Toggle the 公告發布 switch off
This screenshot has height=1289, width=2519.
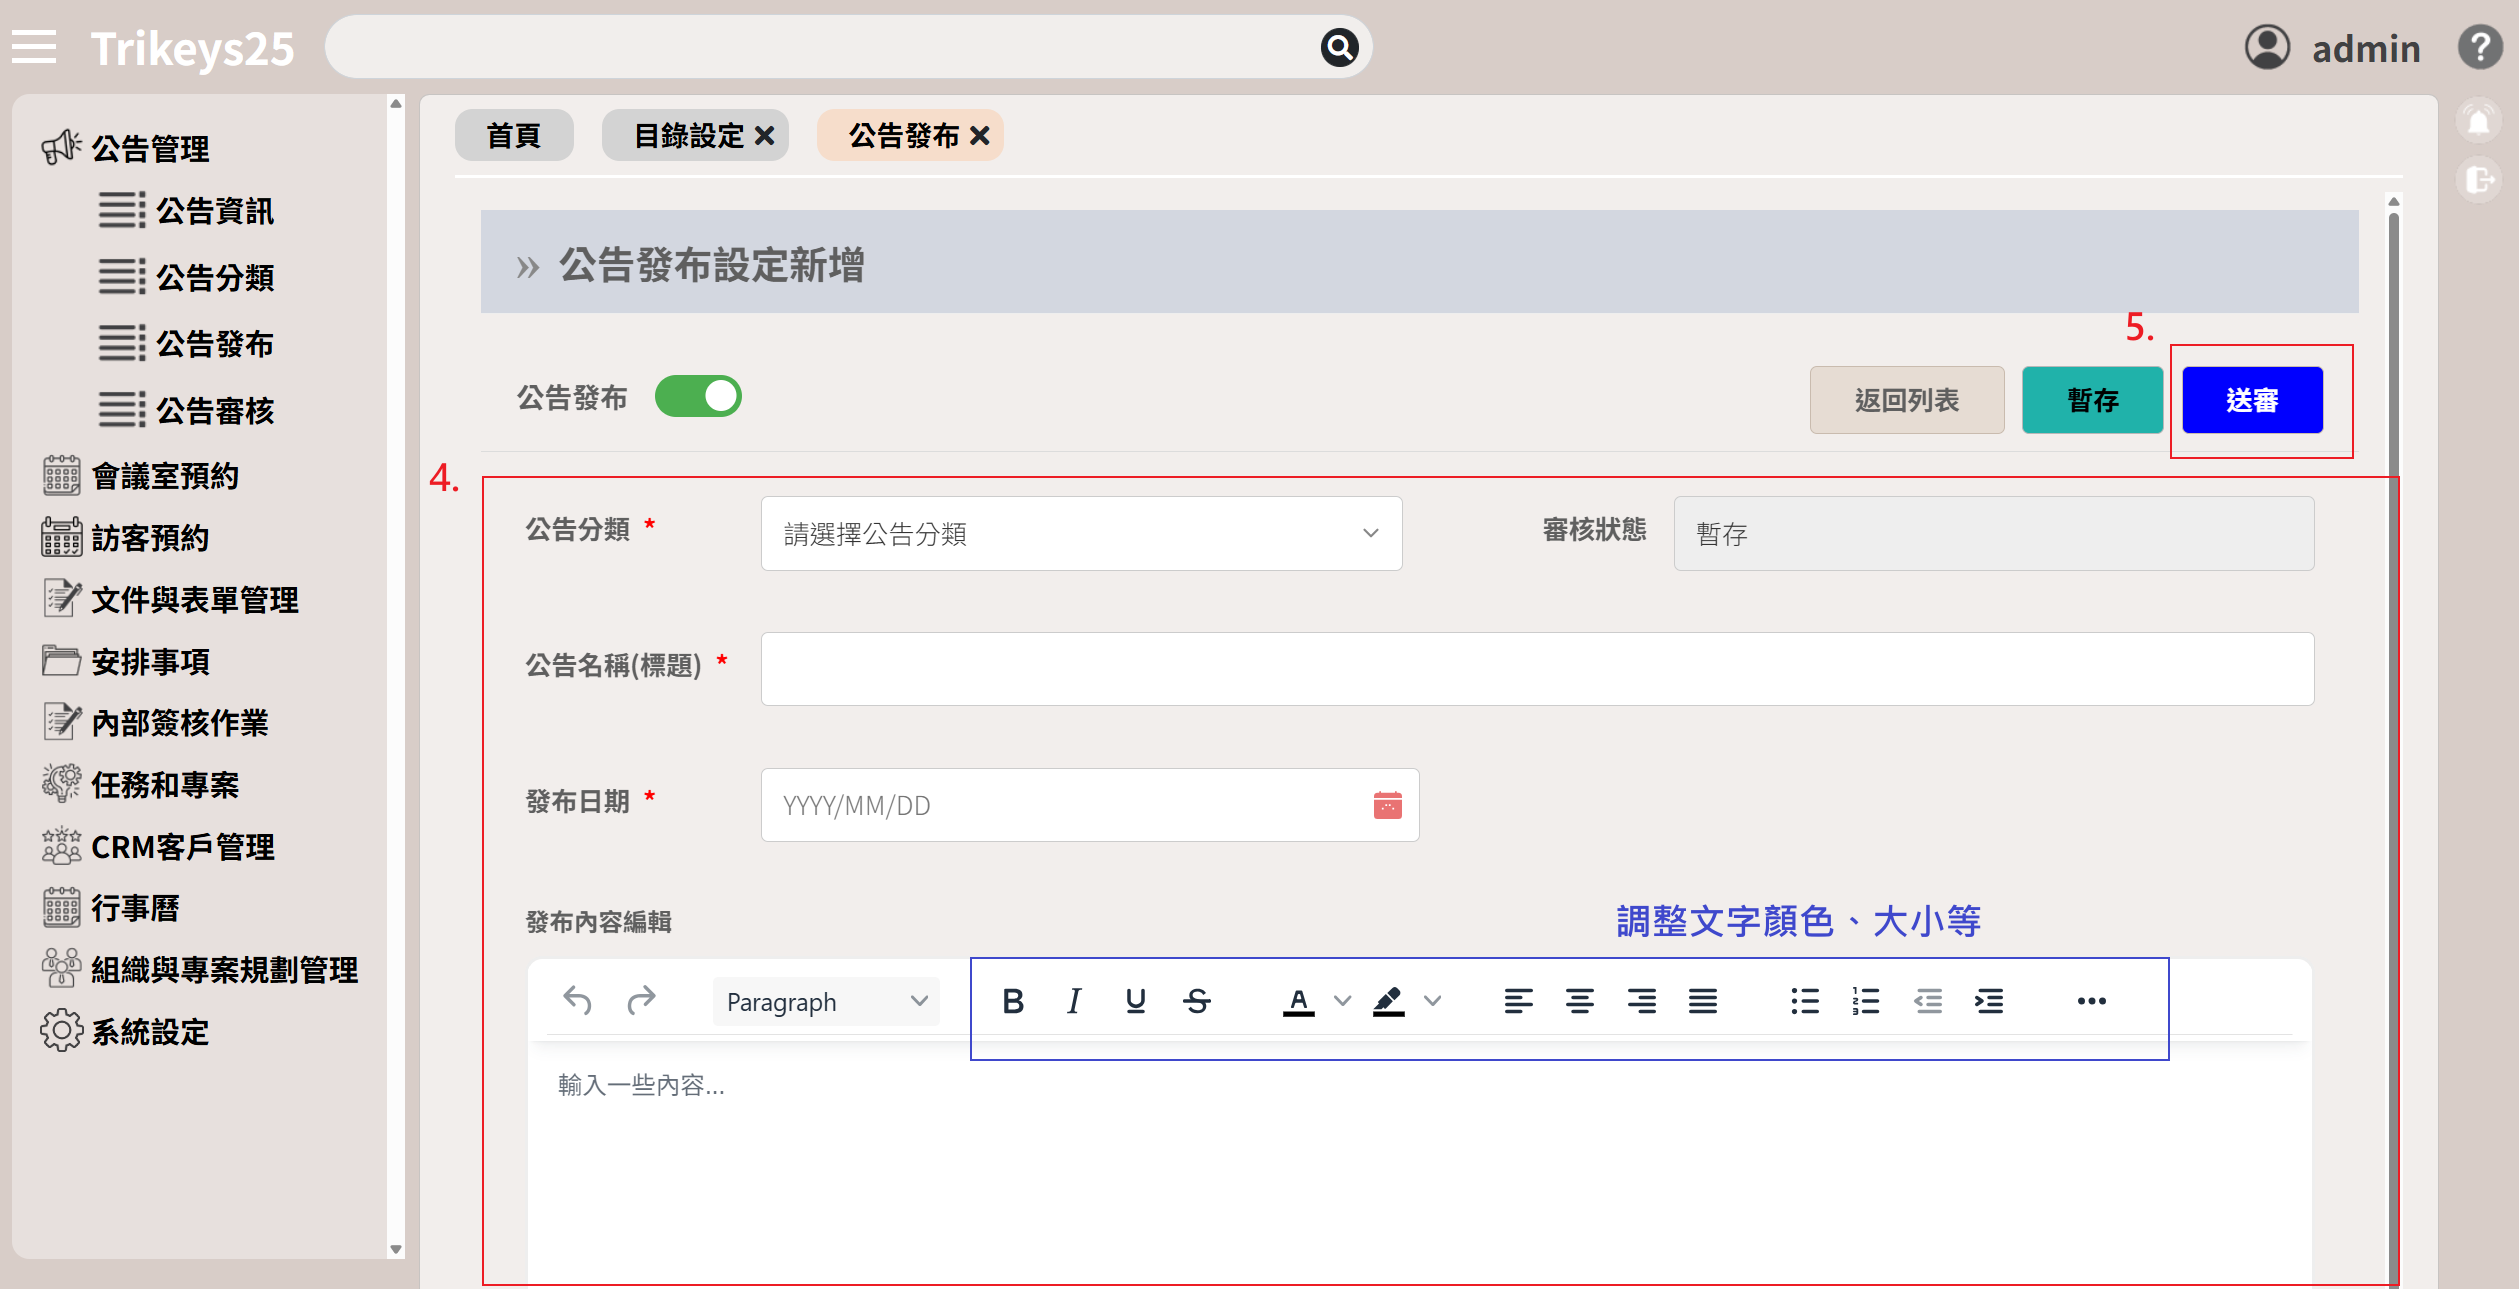(x=698, y=397)
